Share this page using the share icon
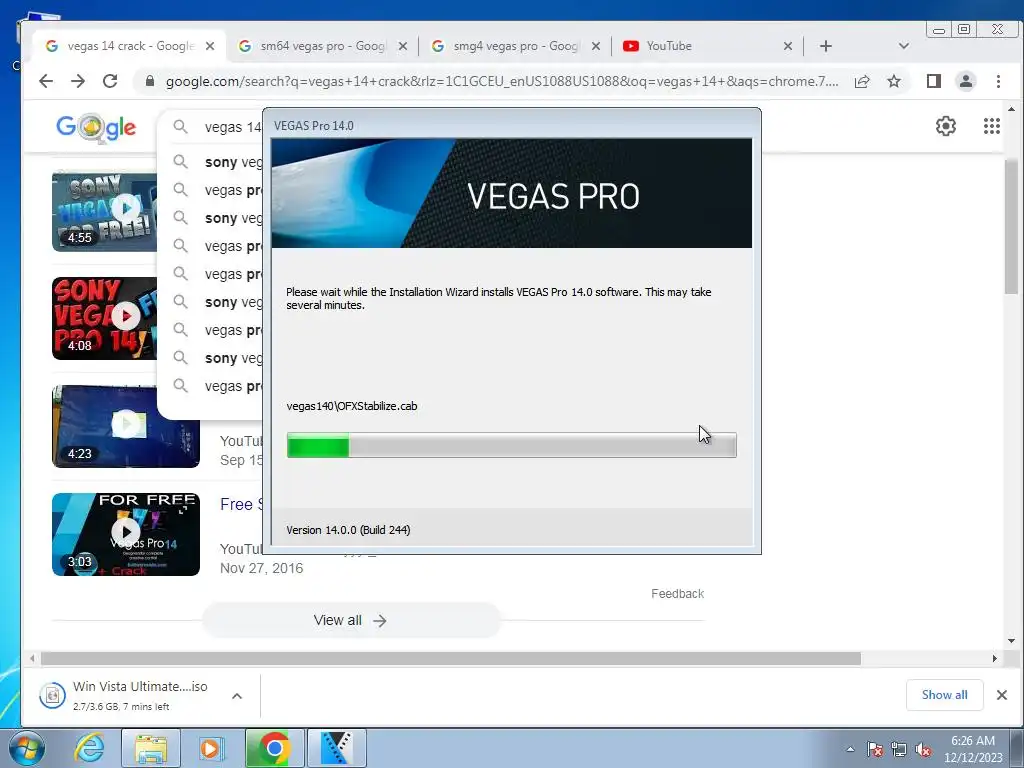1024x768 pixels. pyautogui.click(x=862, y=81)
